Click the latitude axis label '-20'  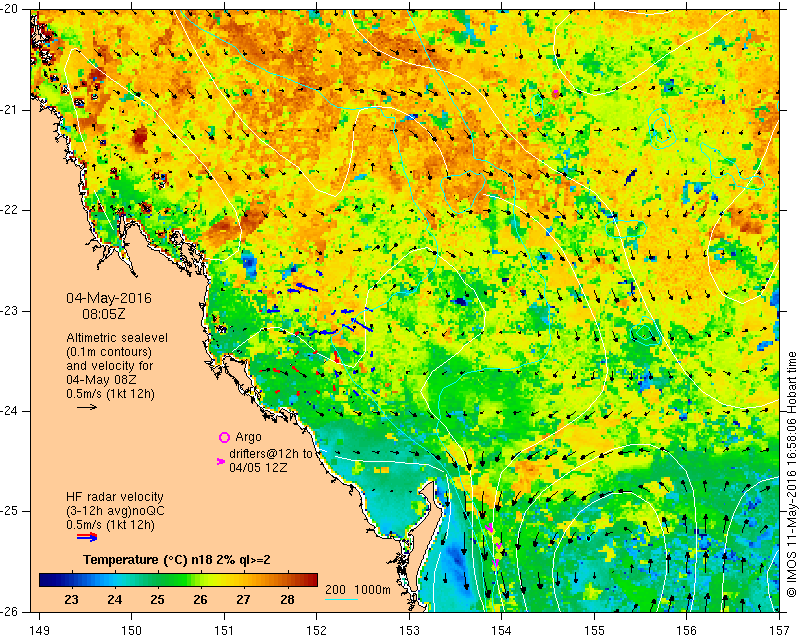pos(10,9)
